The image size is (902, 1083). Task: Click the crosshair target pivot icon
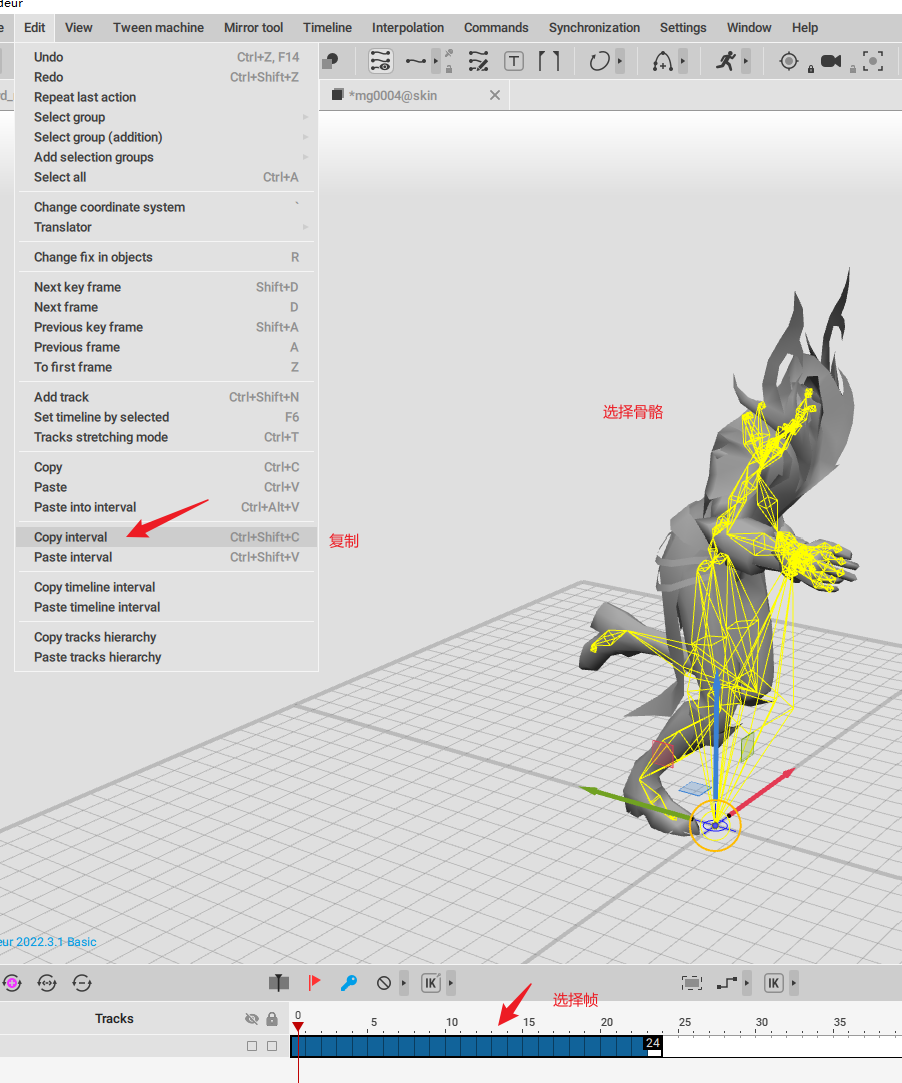788,61
